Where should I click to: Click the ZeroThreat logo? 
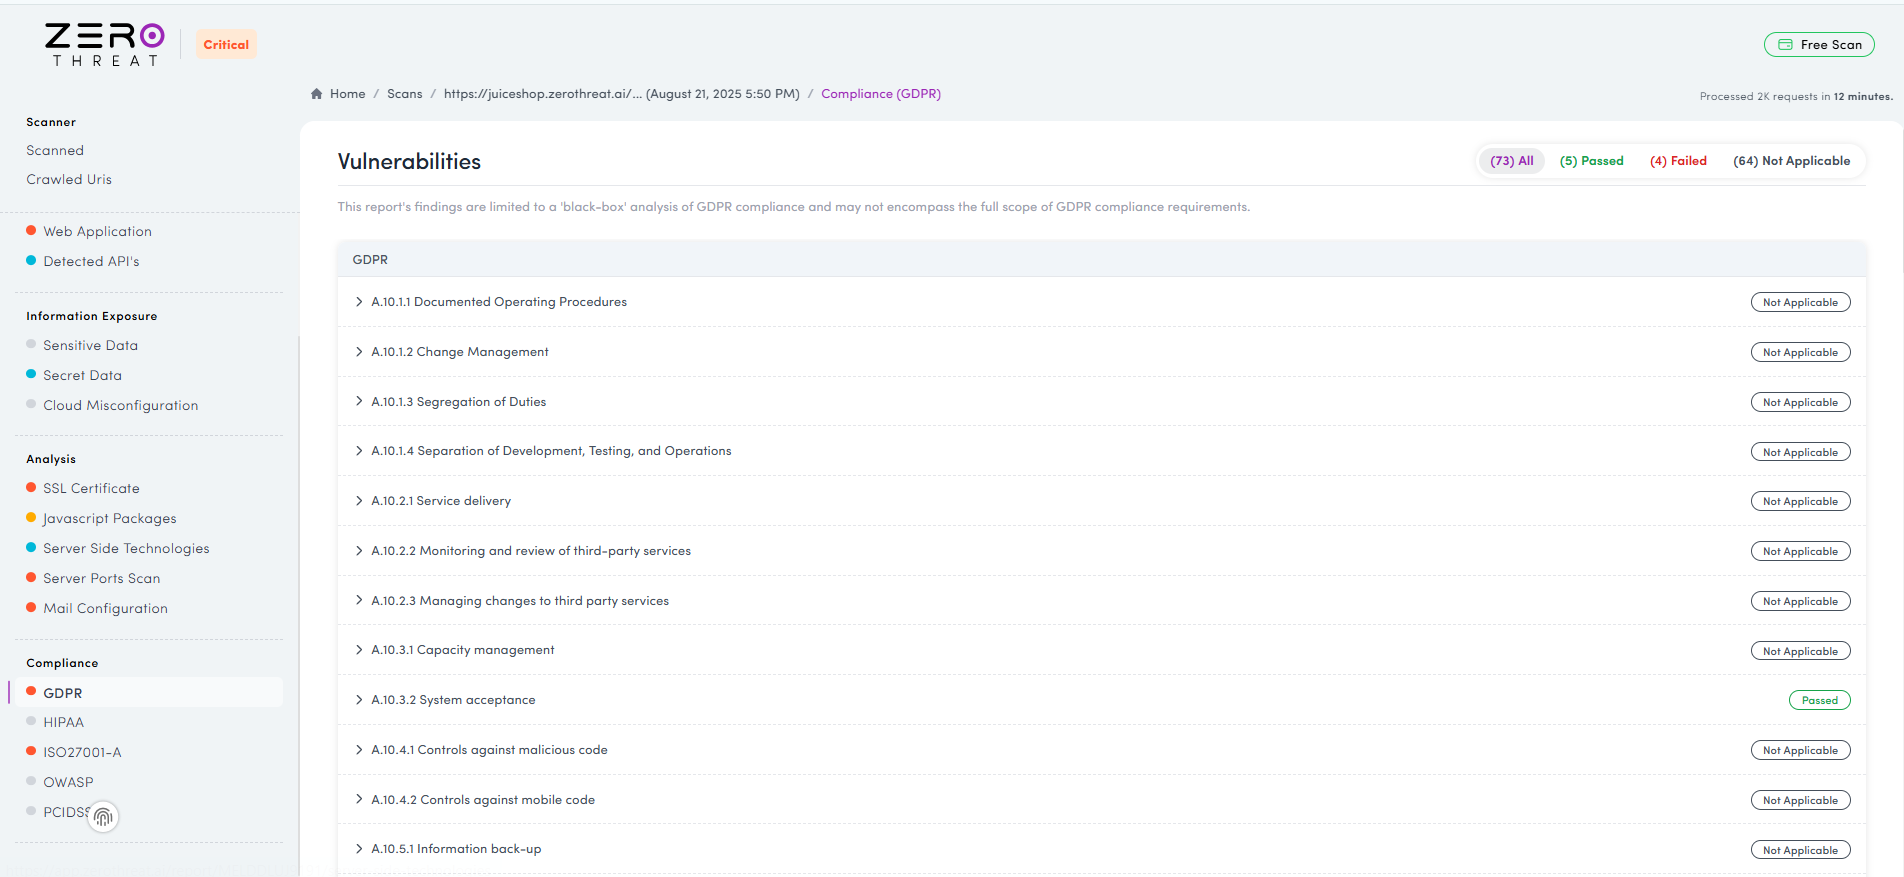(104, 45)
